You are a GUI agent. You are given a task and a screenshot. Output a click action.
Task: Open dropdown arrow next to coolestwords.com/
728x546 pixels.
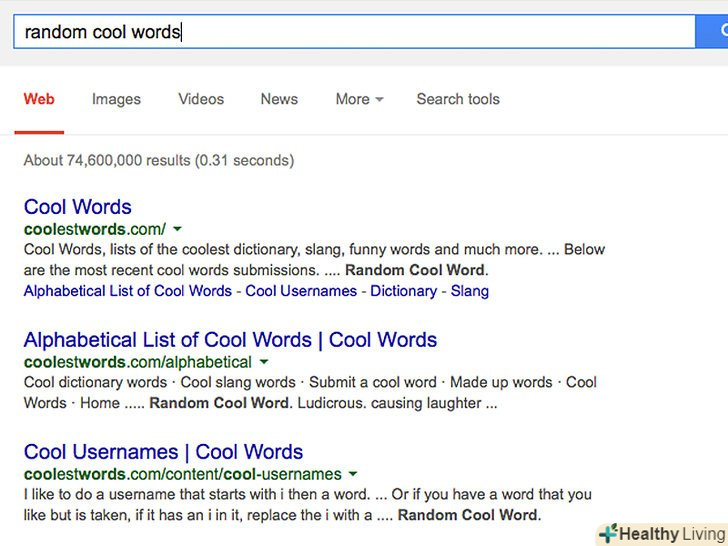177,229
